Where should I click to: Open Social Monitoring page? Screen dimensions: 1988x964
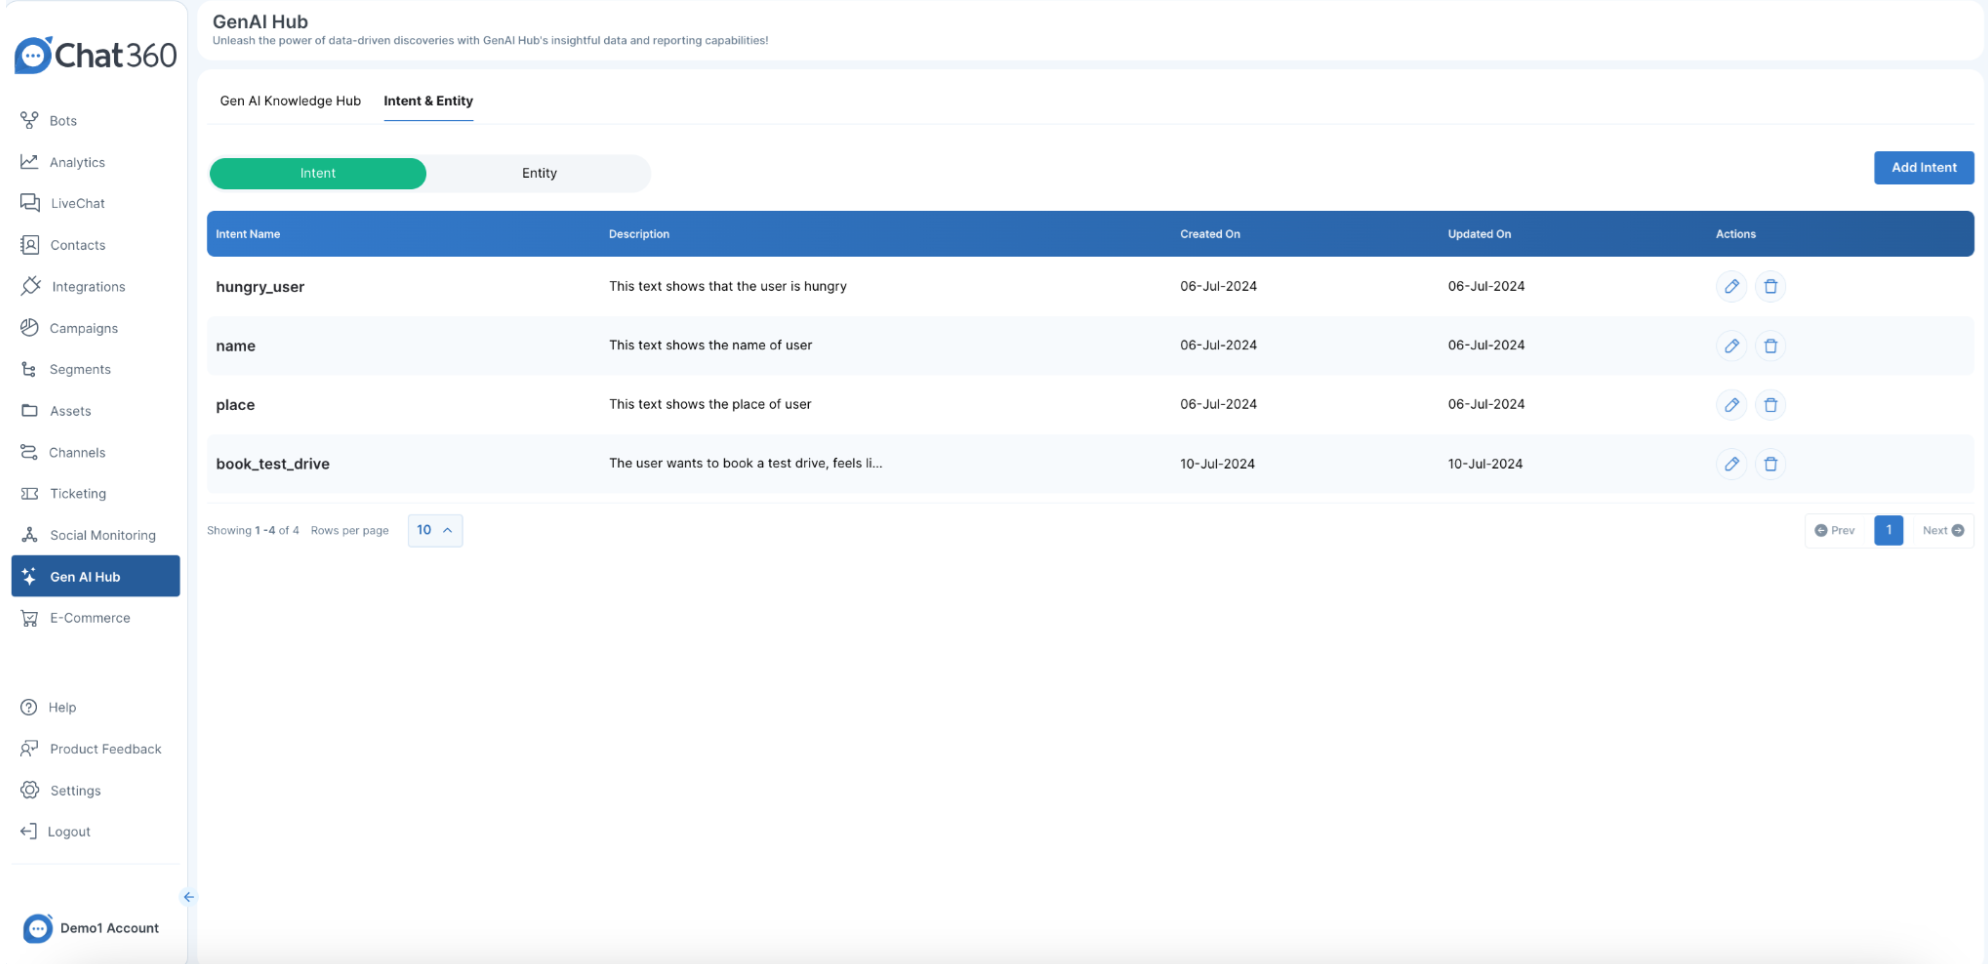[x=102, y=535]
